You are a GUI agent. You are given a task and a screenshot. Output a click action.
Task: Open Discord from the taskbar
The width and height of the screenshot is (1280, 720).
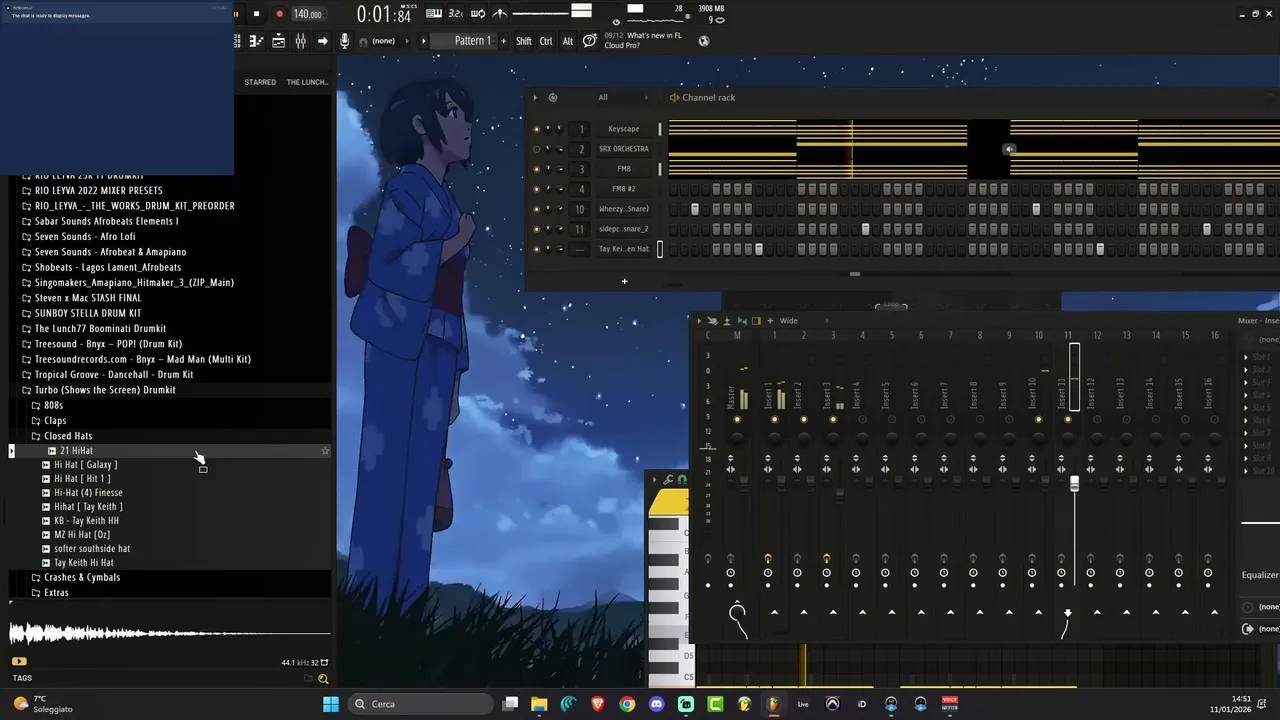coord(656,704)
